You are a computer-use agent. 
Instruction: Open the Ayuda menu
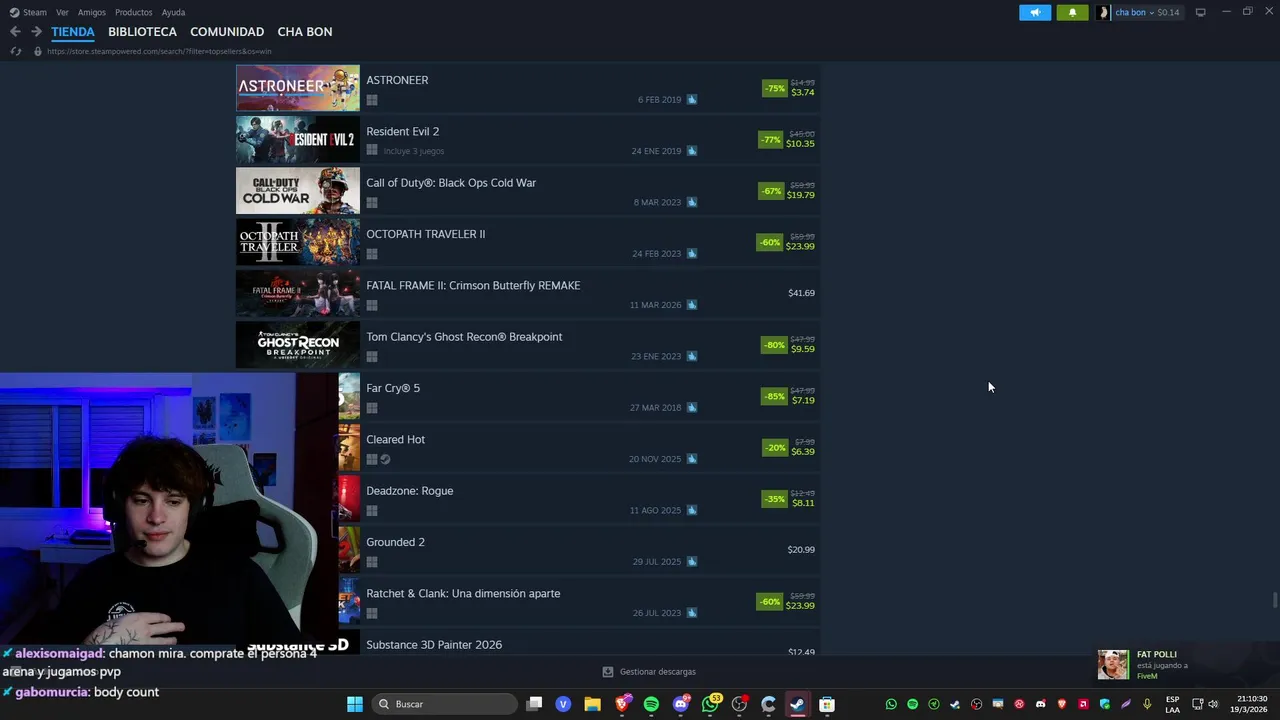pos(173,12)
